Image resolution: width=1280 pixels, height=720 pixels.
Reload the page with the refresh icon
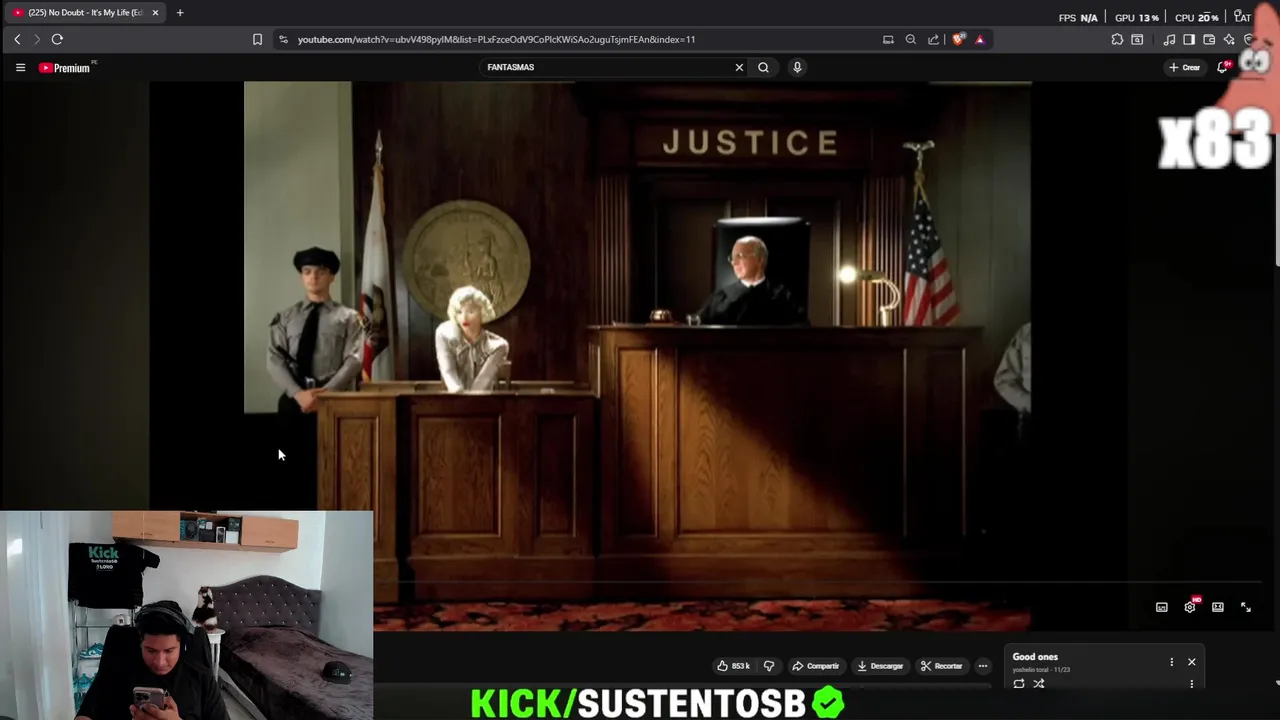pos(57,39)
